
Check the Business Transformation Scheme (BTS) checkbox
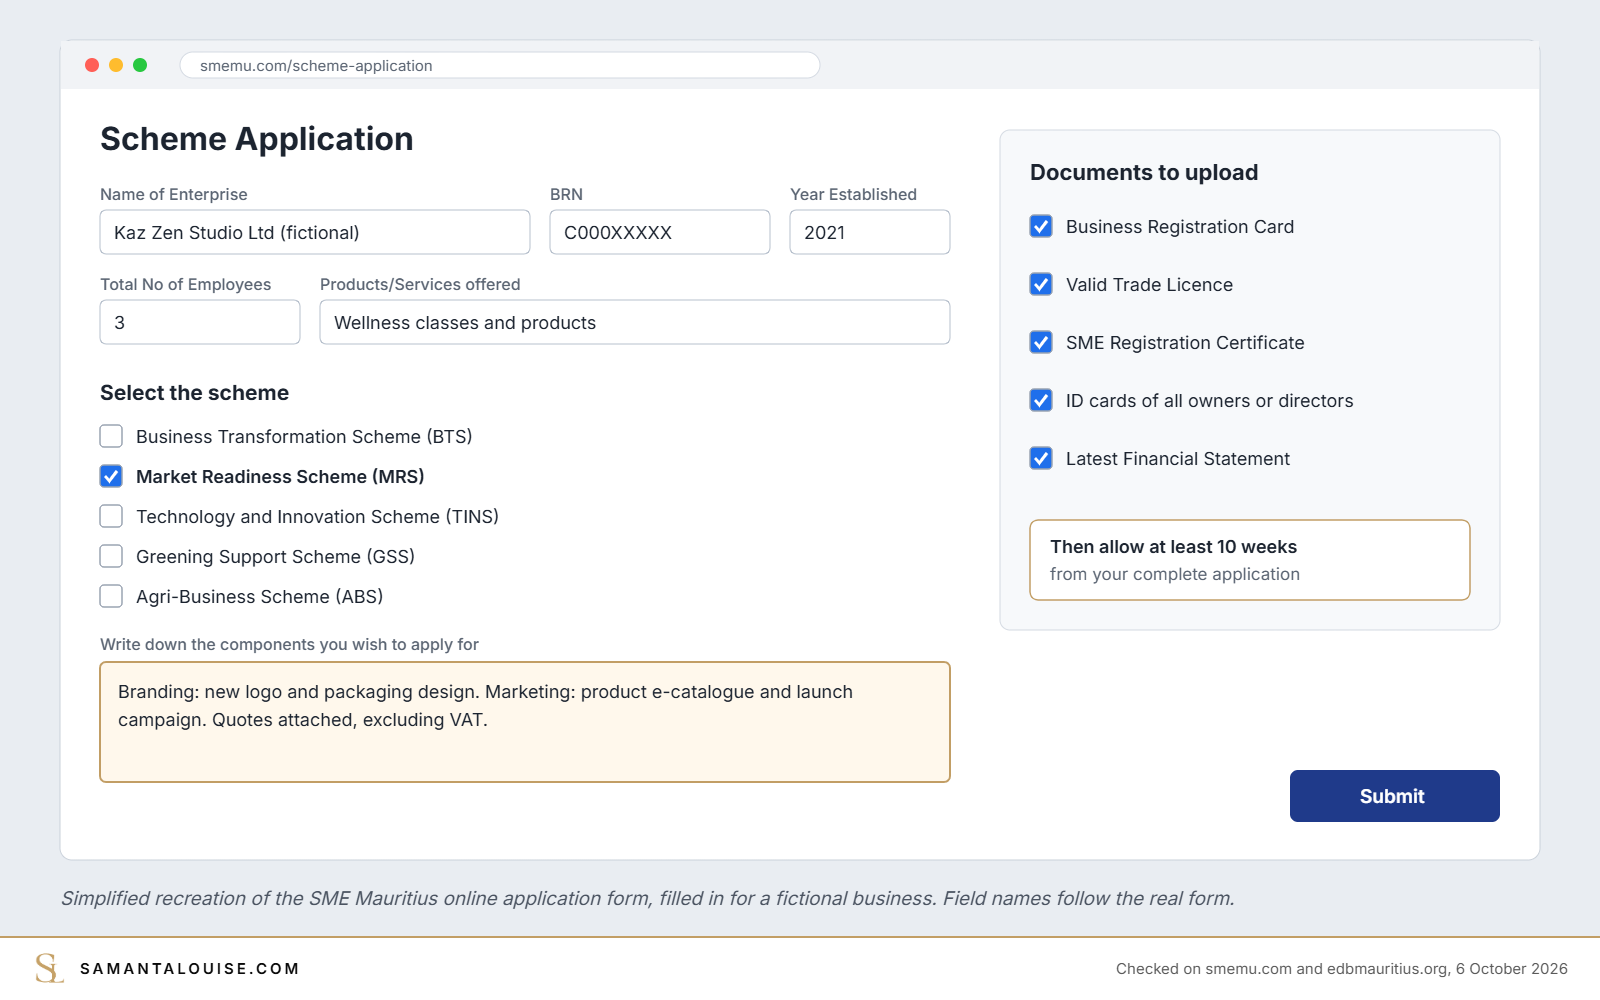tap(111, 436)
